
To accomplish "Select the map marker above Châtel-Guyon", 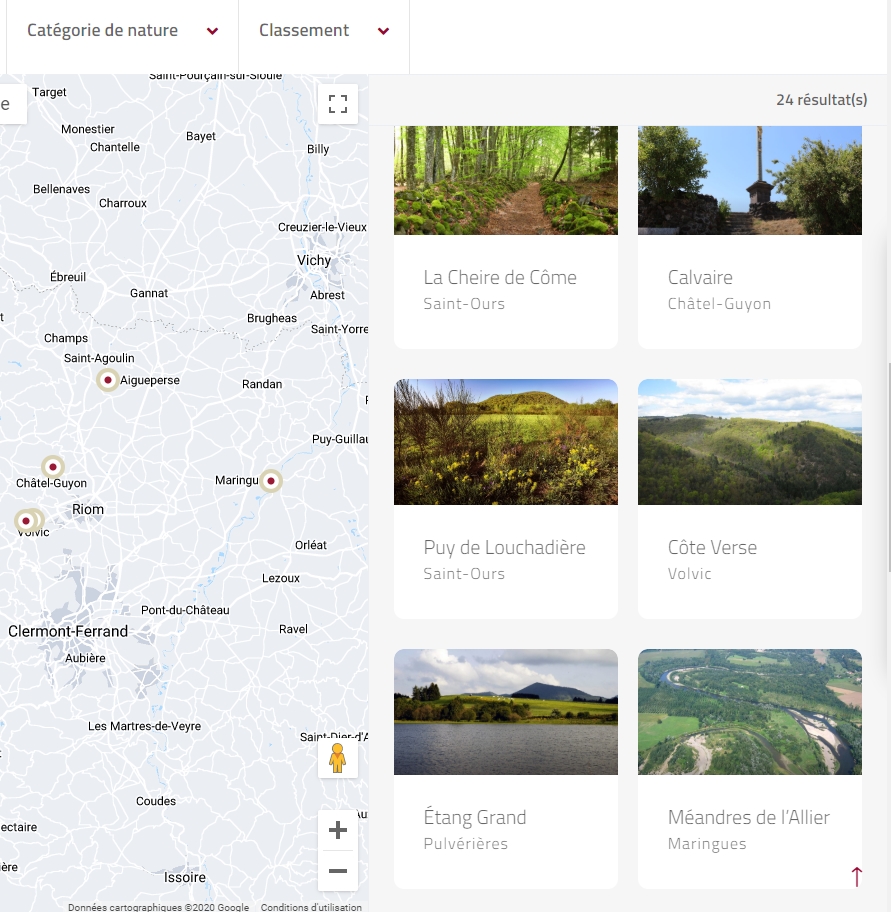I will [53, 466].
